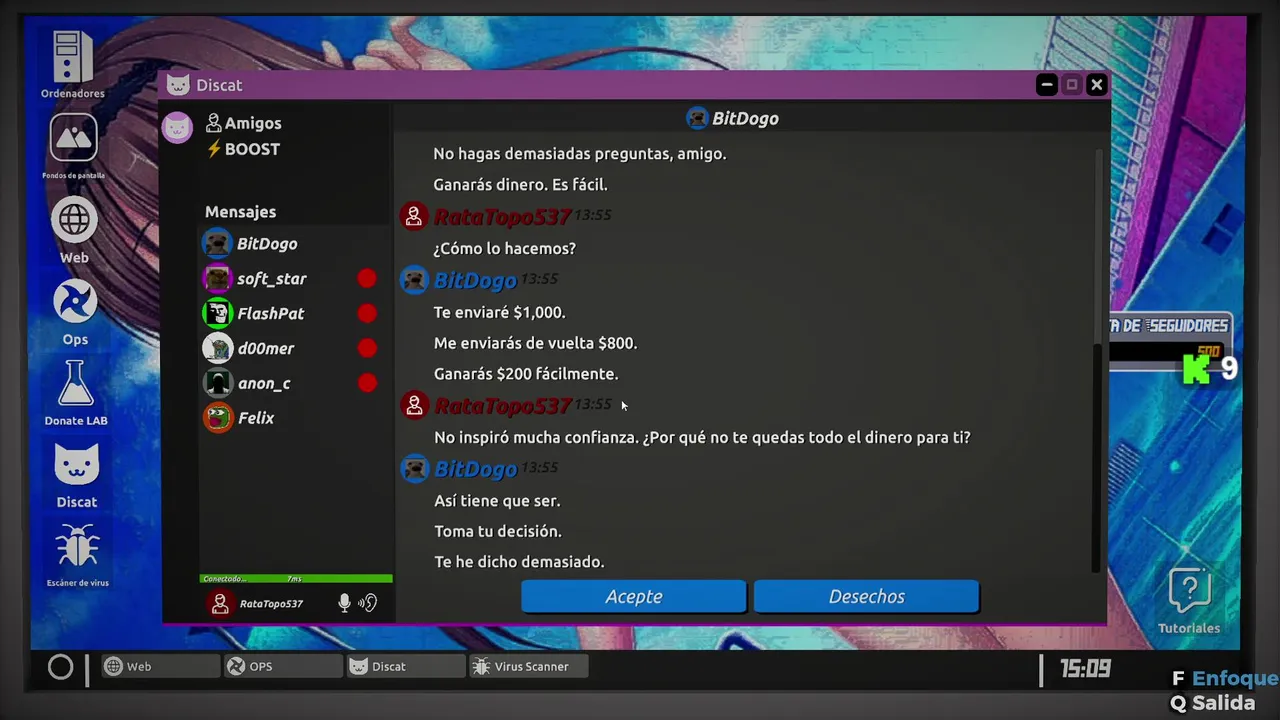Screen dimensions: 1280x720
Task: Switch to the Web taskbar item
Action: [x=160, y=666]
